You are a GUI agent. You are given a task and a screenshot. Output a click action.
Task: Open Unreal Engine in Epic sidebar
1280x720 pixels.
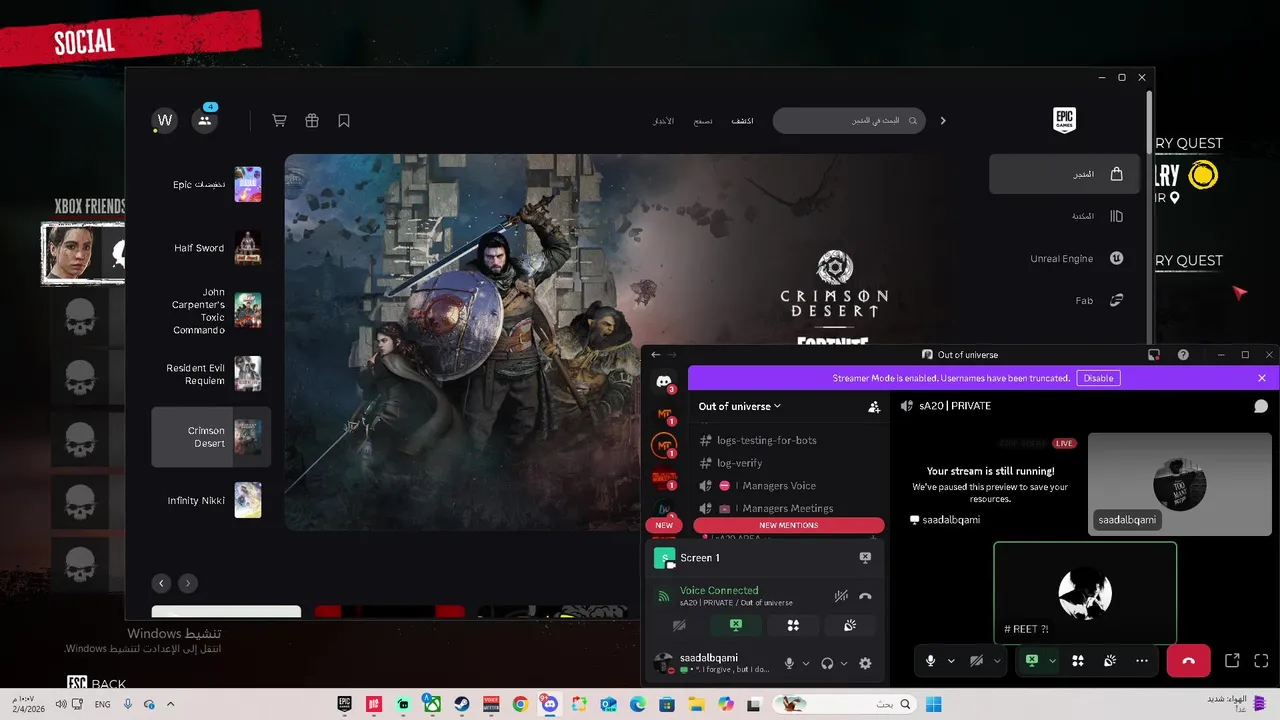coord(1064,258)
